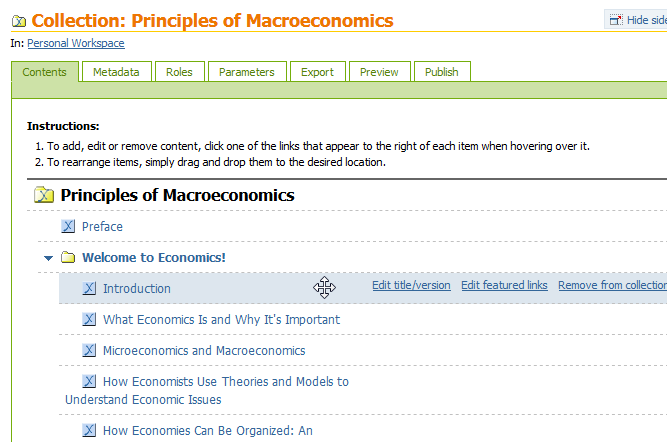This screenshot has width=667, height=442.
Task: Open the Preview tab
Action: [379, 72]
